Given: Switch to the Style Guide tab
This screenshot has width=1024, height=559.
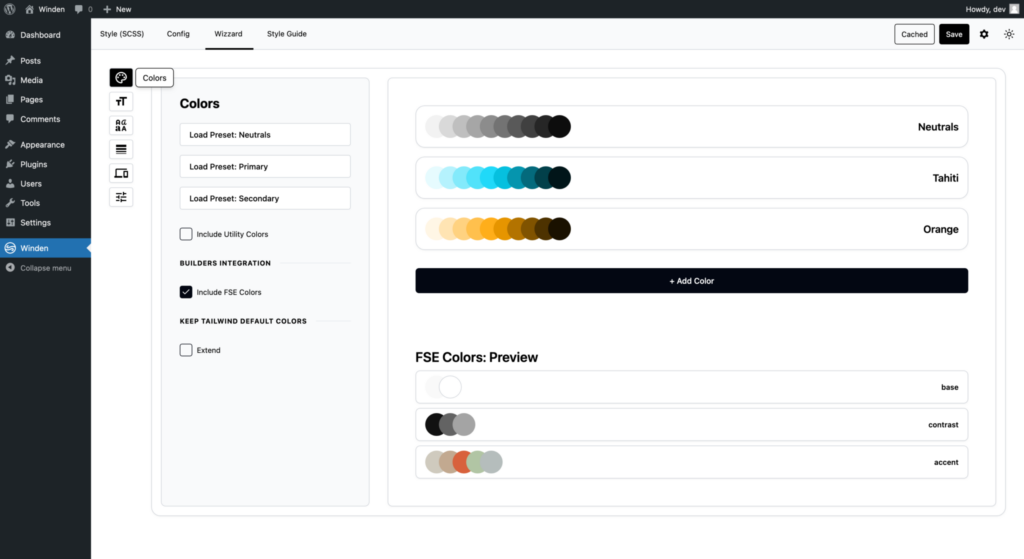Looking at the screenshot, I should pos(287,34).
